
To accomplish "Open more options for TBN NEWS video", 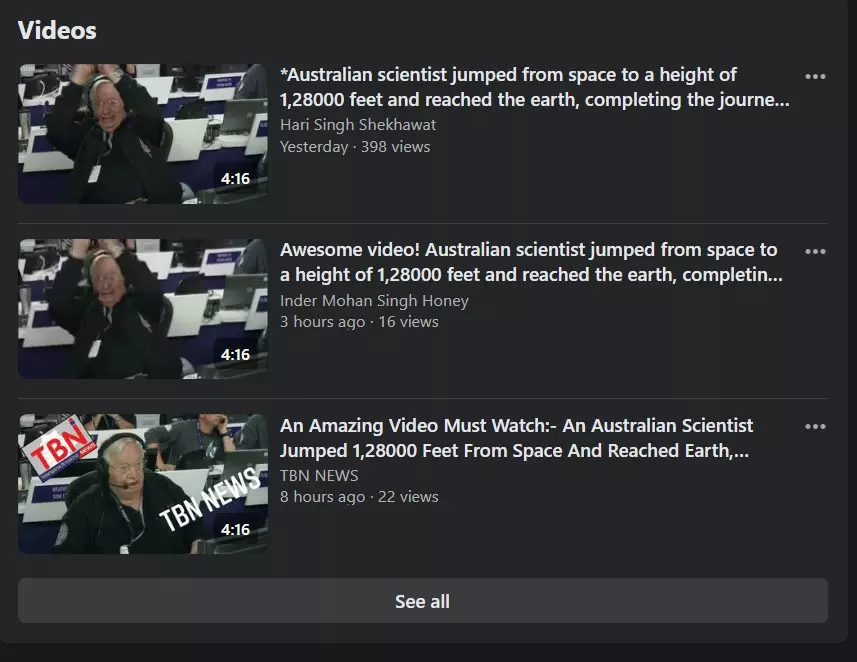I will pos(815,426).
